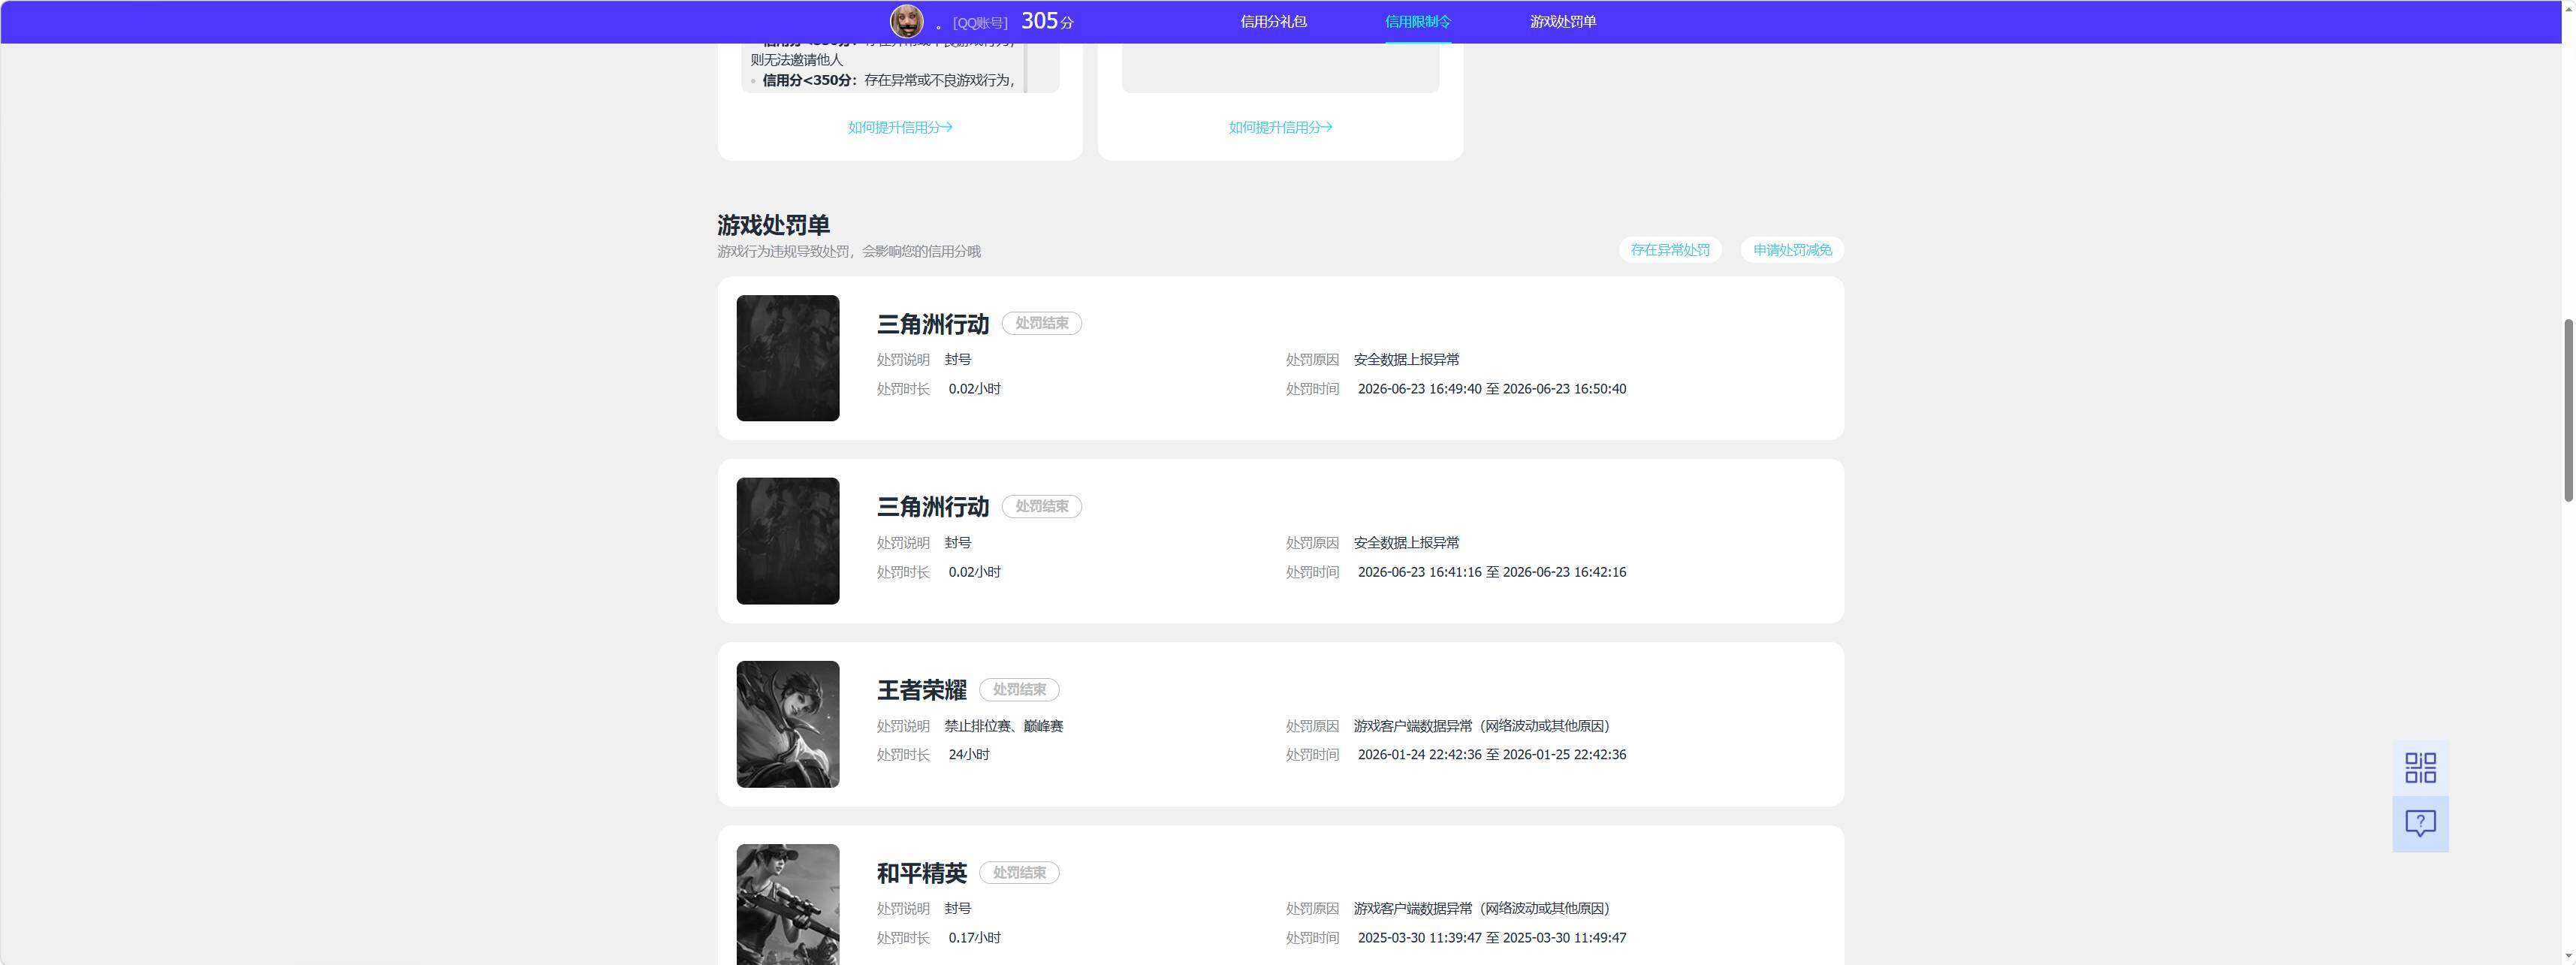Open the help question-mark chat icon
The image size is (2576, 965).
point(2420,824)
